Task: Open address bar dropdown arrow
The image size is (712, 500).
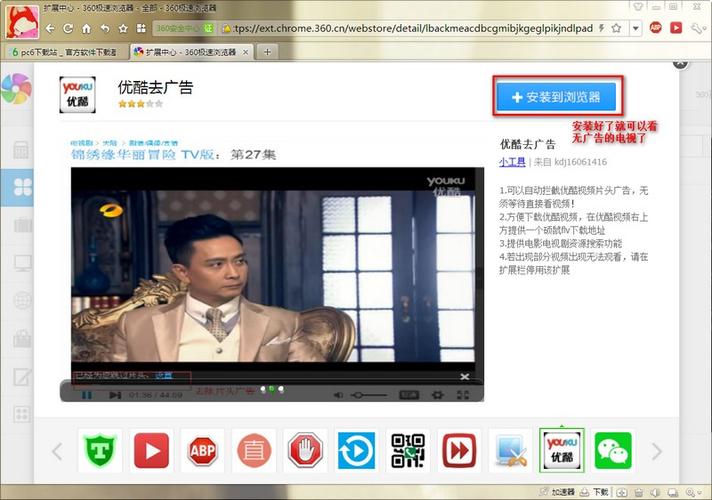Action: [636, 28]
